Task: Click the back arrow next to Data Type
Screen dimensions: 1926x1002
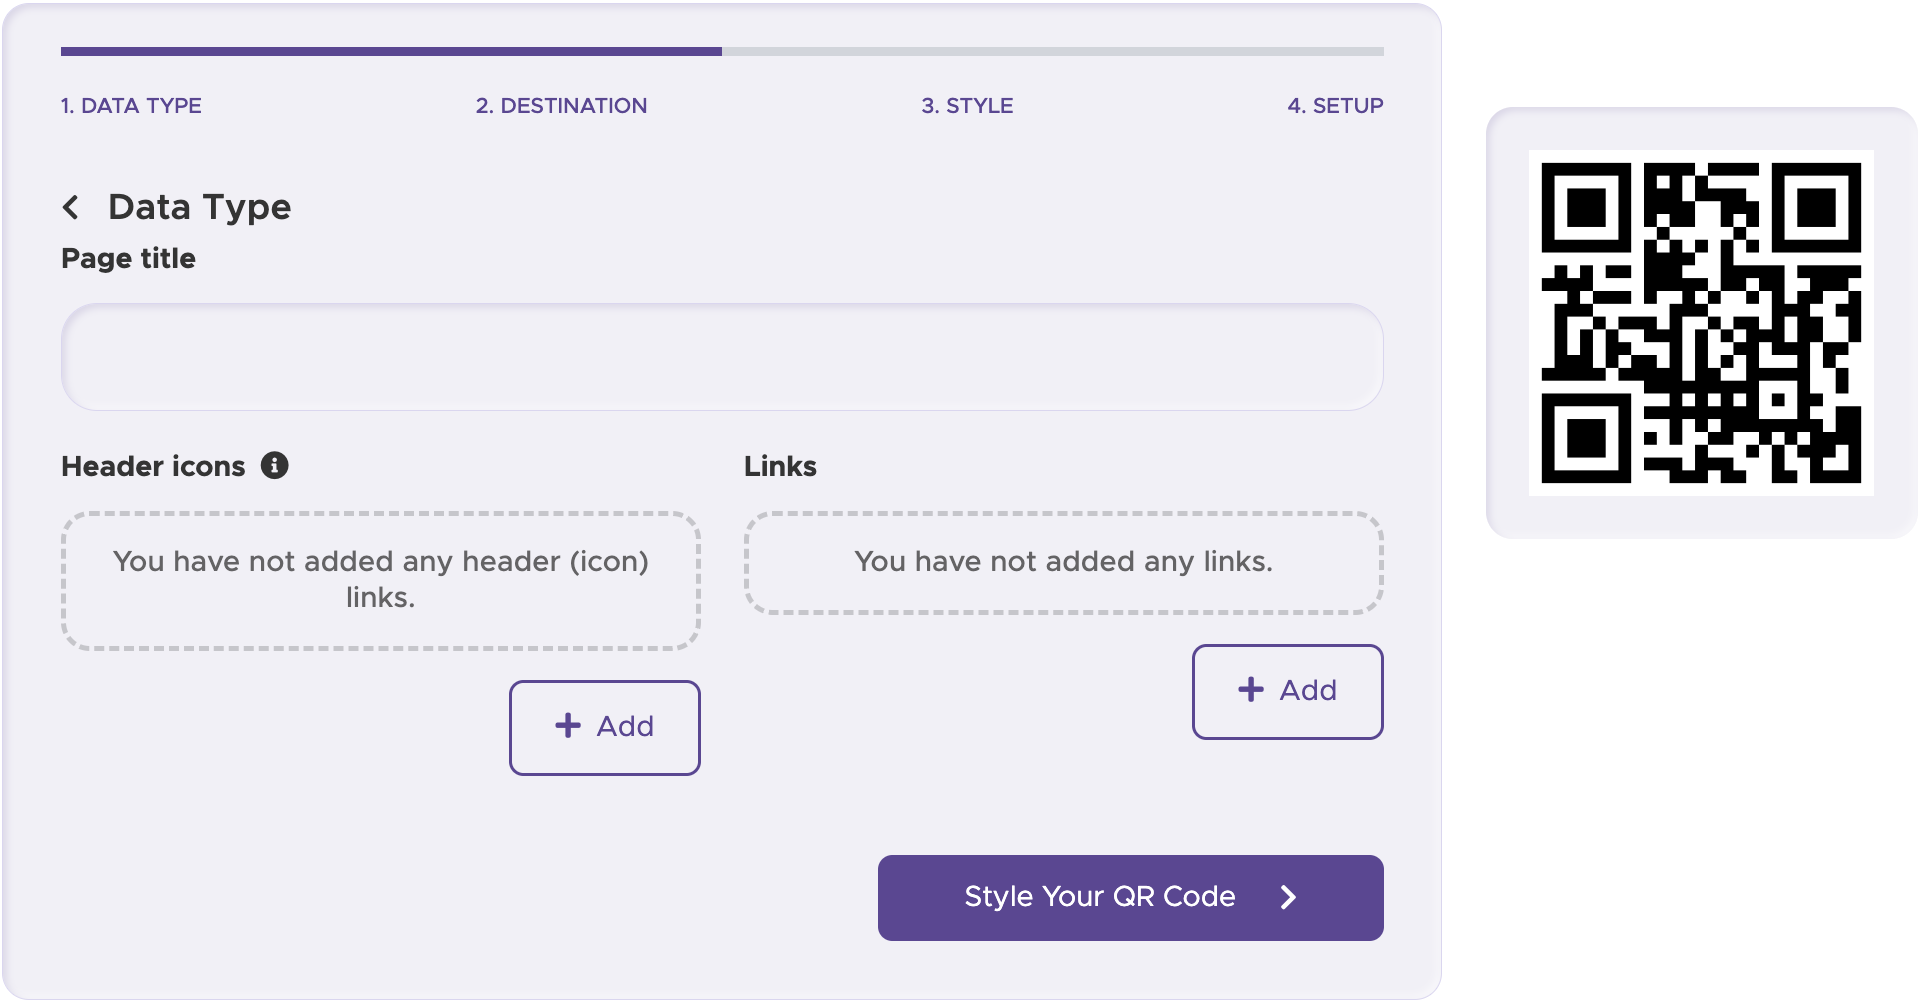Action: [x=71, y=207]
